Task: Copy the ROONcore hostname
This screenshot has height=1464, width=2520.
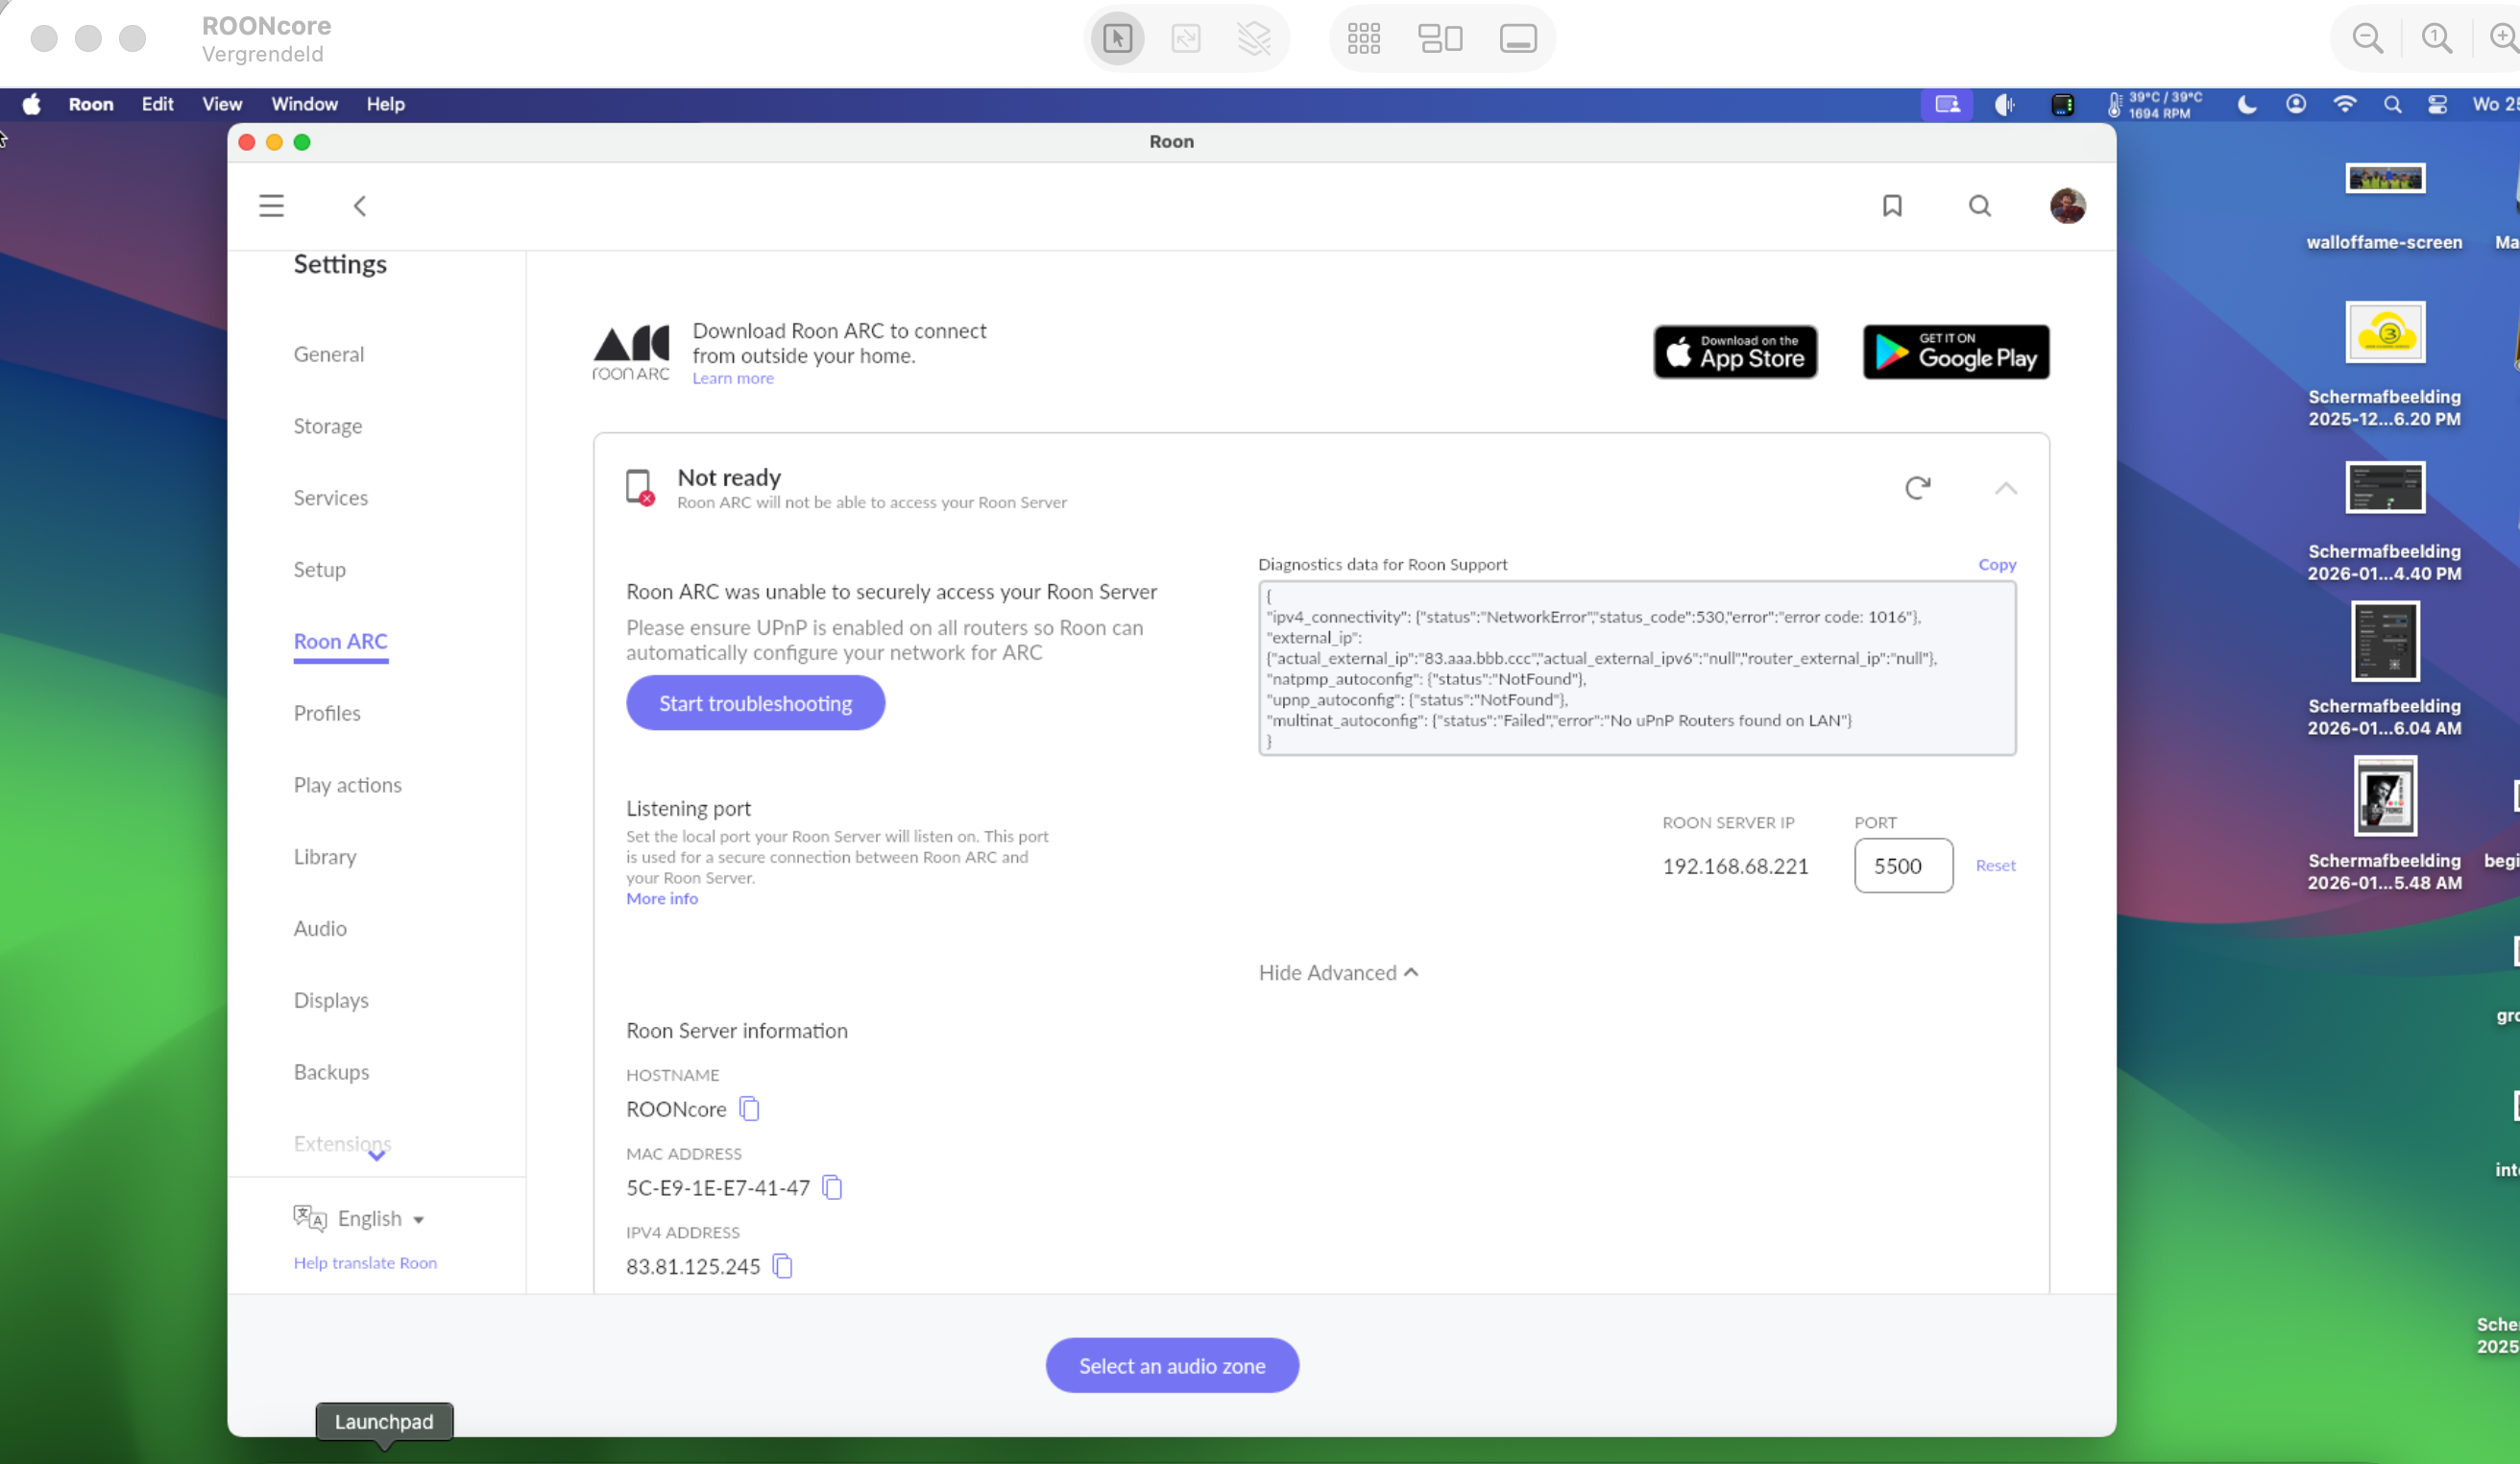Action: 749,1109
